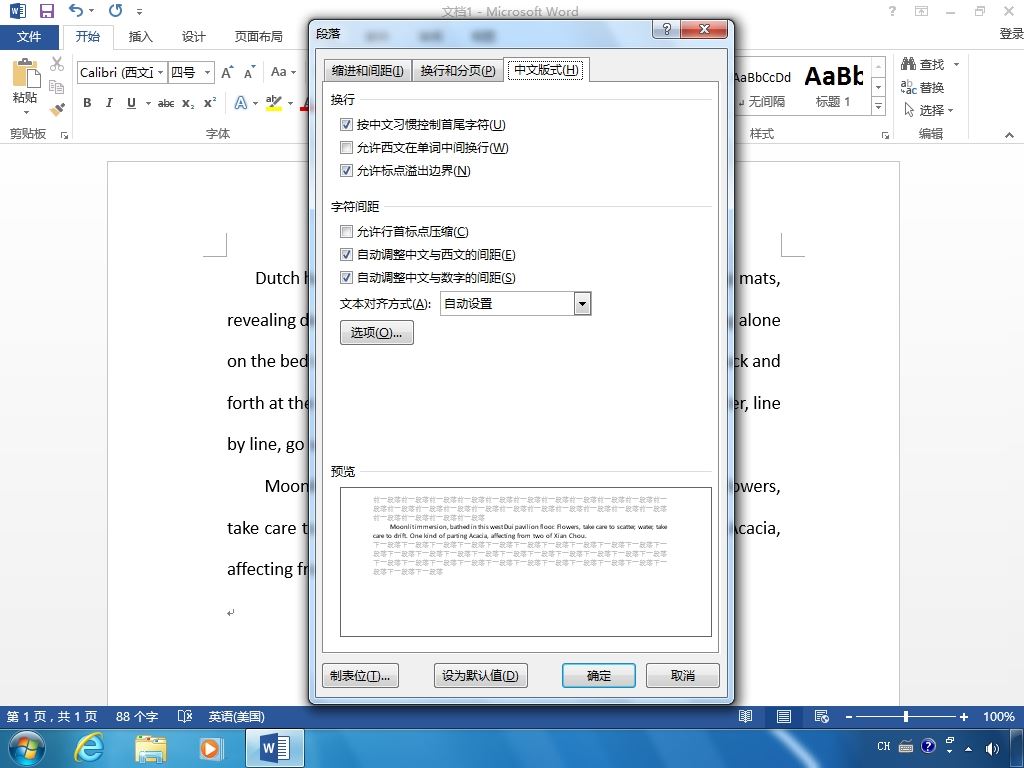Image resolution: width=1024 pixels, height=768 pixels.
Task: Click the zoom in plus button
Action: coord(963,716)
